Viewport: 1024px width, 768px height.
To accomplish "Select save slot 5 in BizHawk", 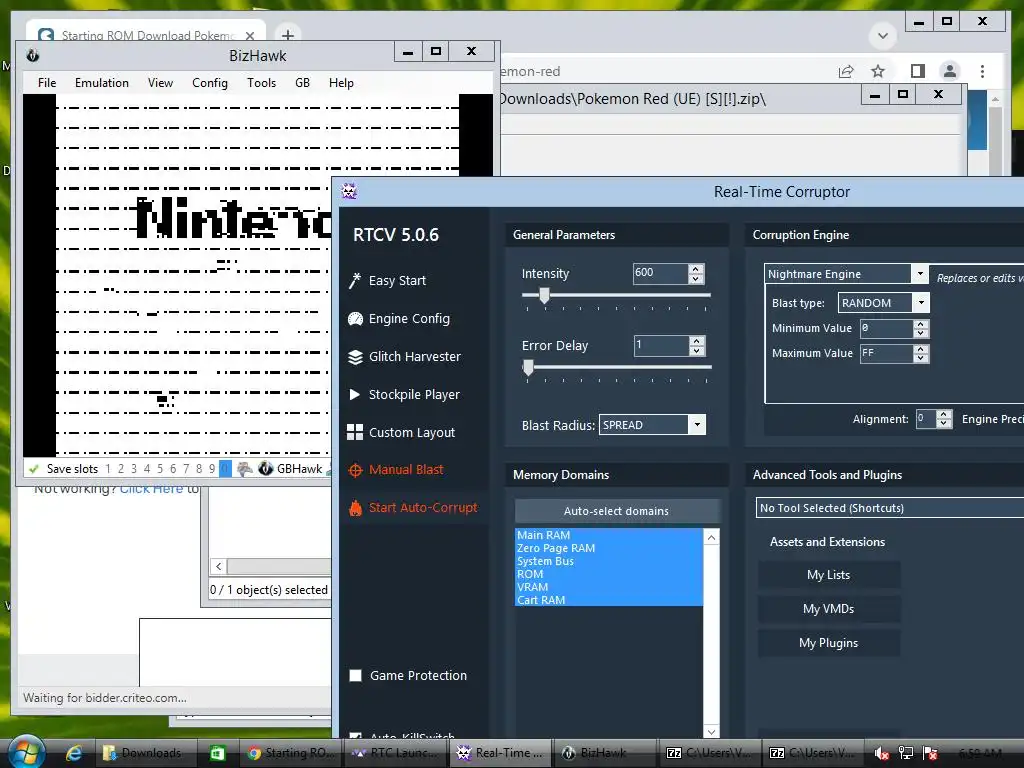I will tap(160, 468).
